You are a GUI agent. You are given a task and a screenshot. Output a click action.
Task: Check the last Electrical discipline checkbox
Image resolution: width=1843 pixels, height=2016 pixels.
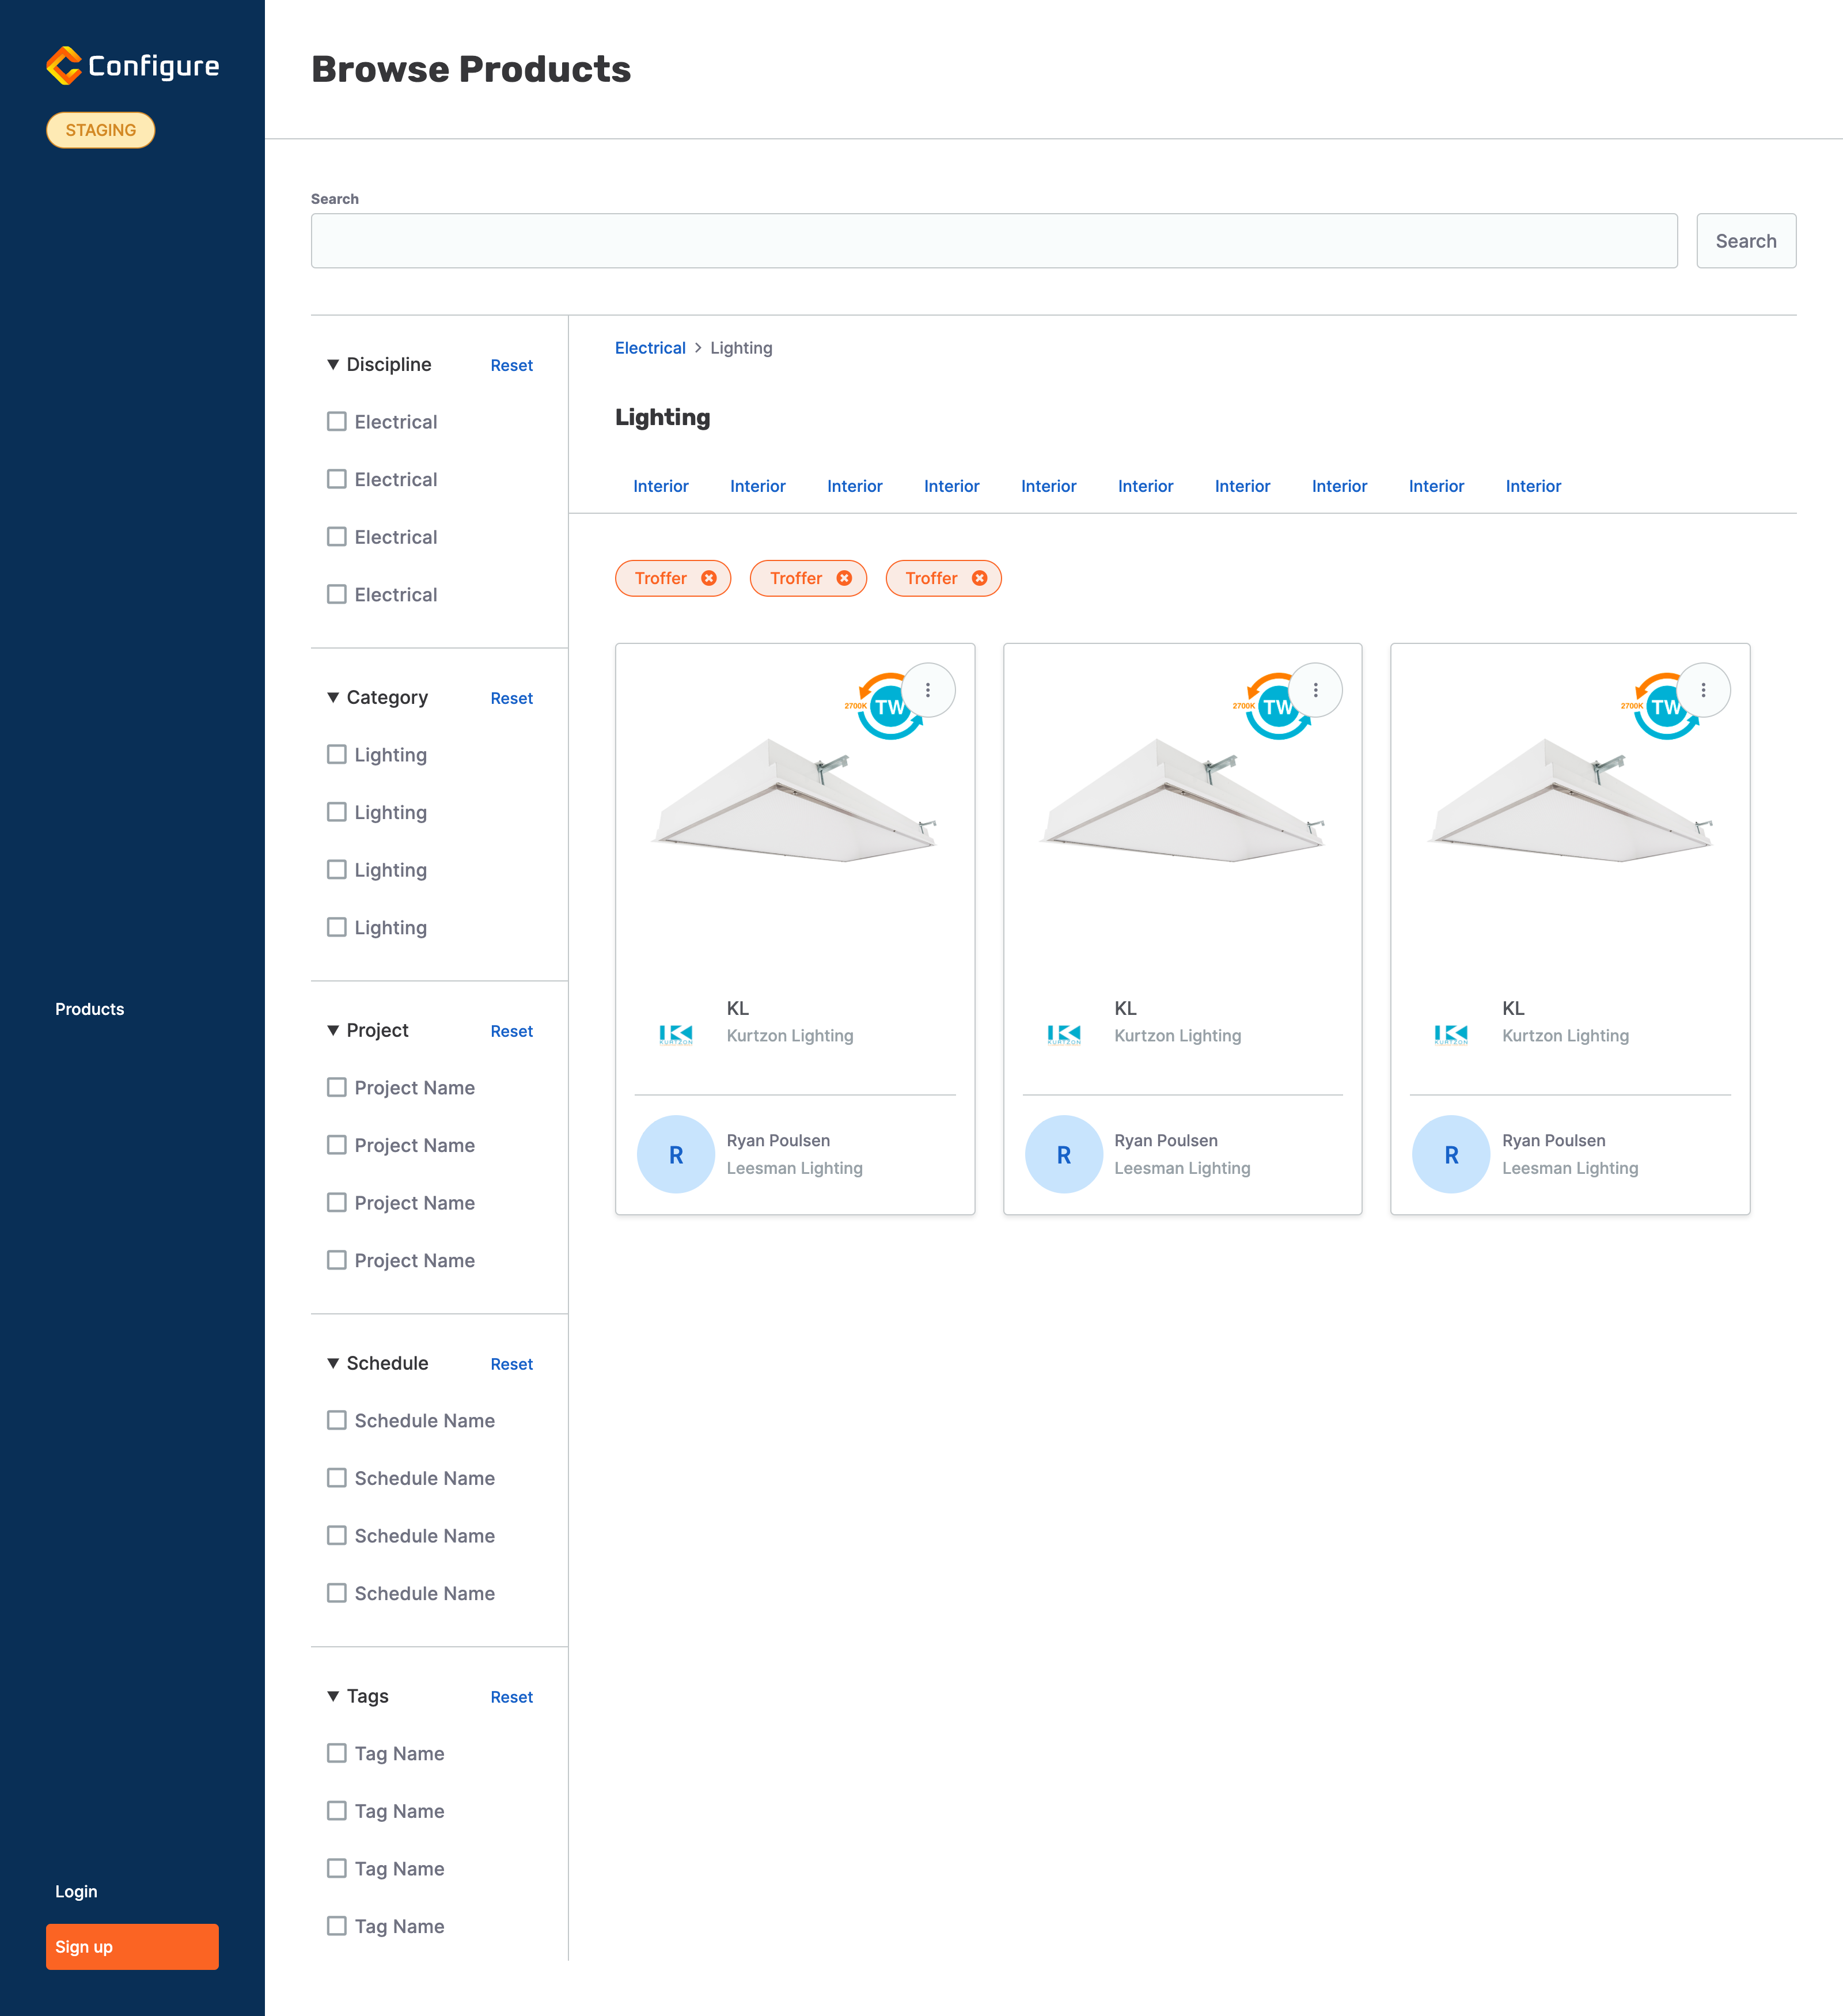pyautogui.click(x=337, y=595)
